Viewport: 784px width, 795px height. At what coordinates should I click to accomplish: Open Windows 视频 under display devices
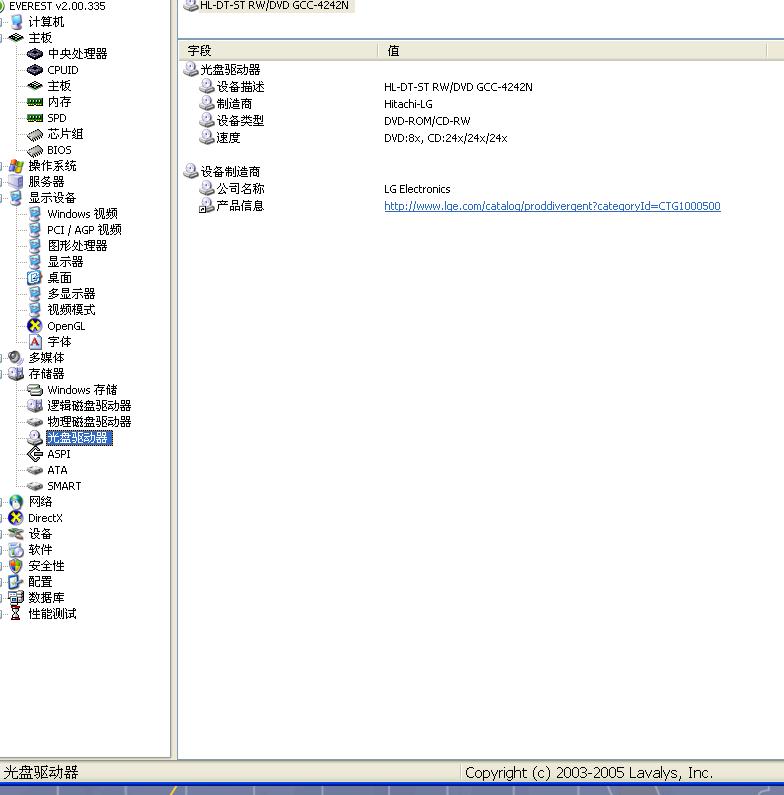(x=82, y=214)
